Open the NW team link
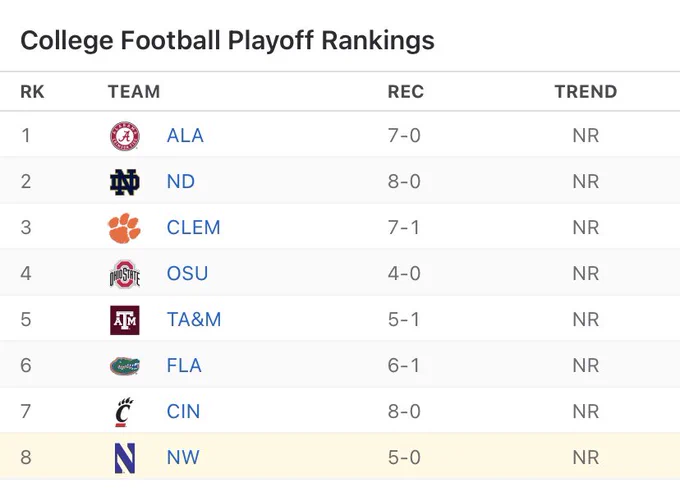This screenshot has height=492, width=680. click(183, 458)
